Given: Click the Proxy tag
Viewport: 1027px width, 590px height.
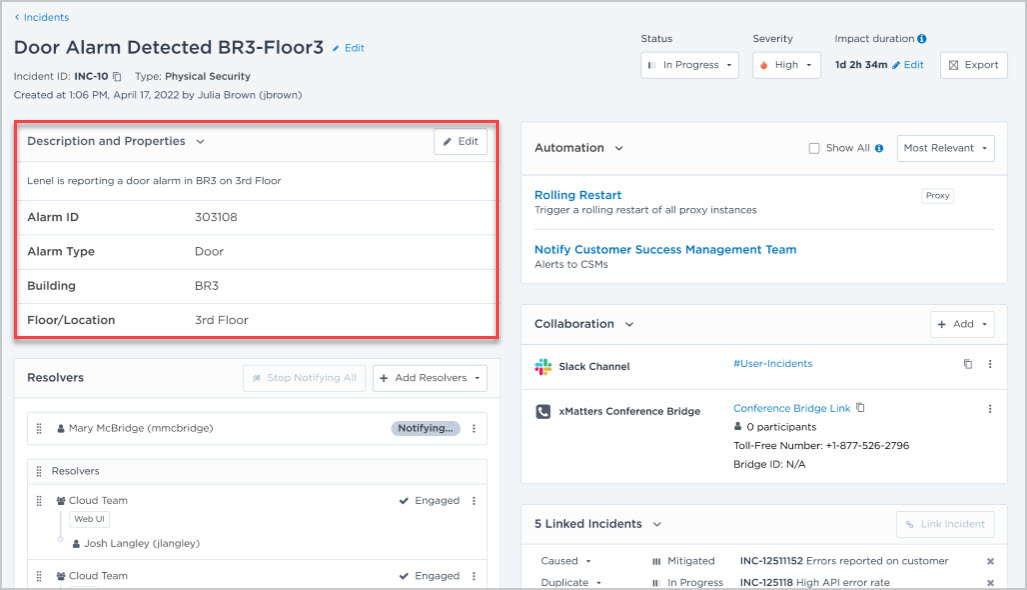Looking at the screenshot, I should [937, 196].
